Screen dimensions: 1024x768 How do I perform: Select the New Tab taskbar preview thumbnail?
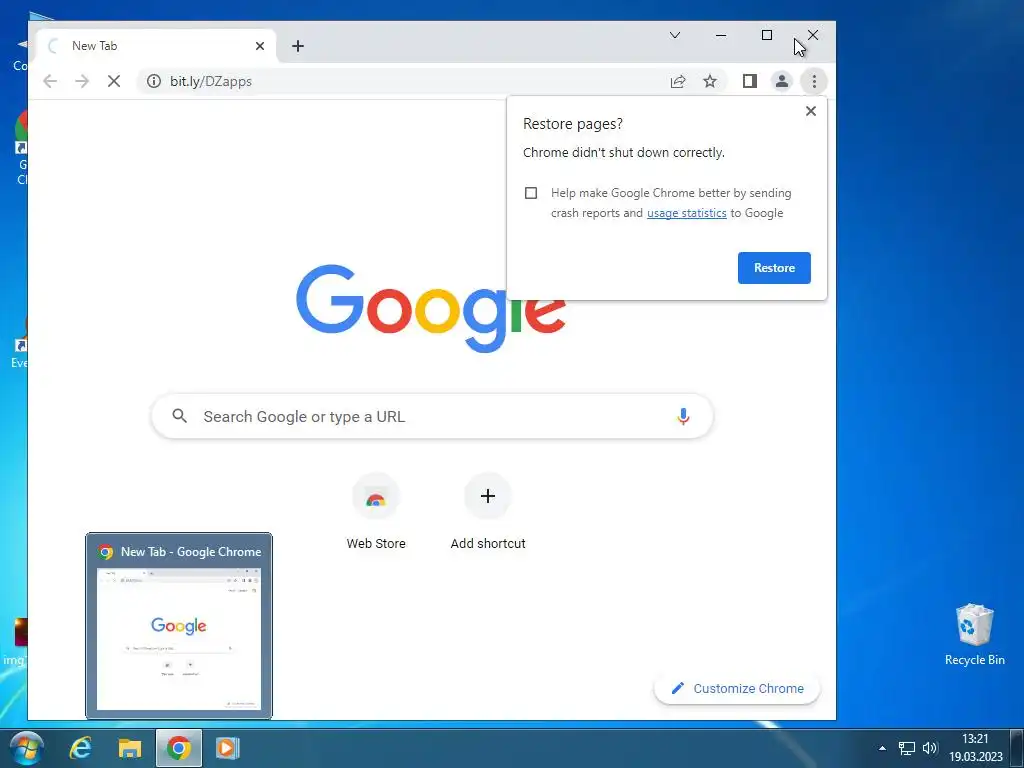click(179, 626)
